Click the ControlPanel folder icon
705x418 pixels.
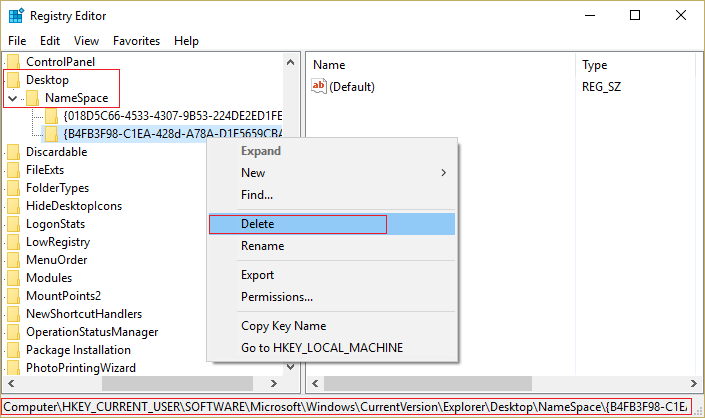pos(14,62)
